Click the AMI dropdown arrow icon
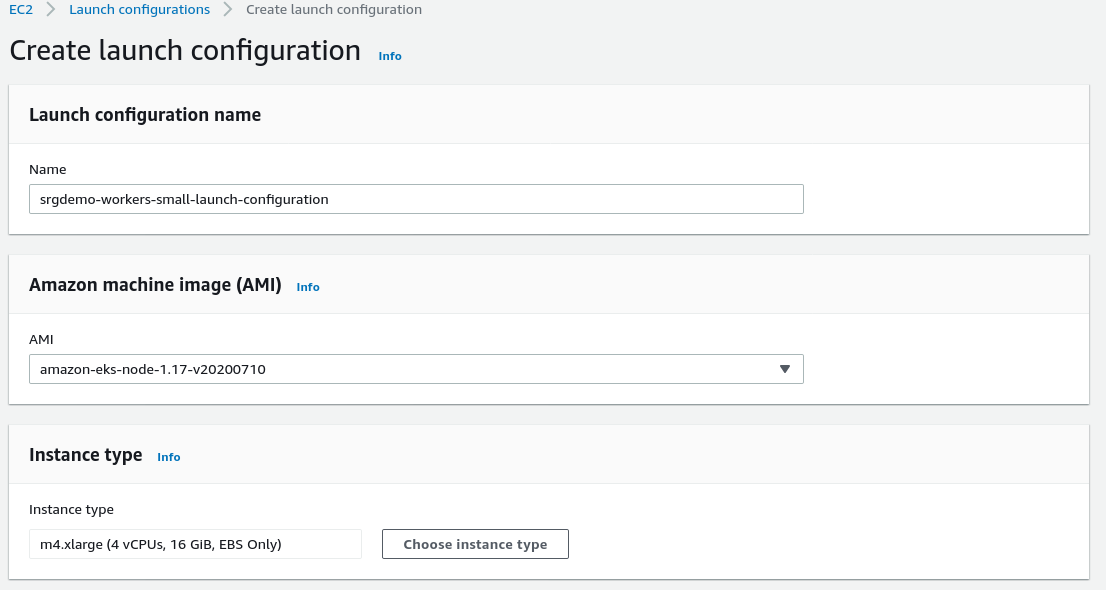This screenshot has height=590, width=1106. pyautogui.click(x=785, y=369)
